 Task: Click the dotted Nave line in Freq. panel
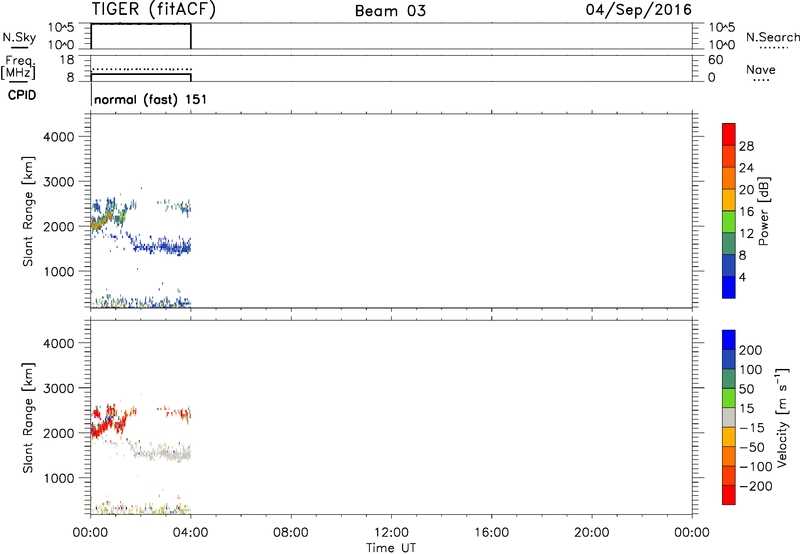tap(141, 69)
